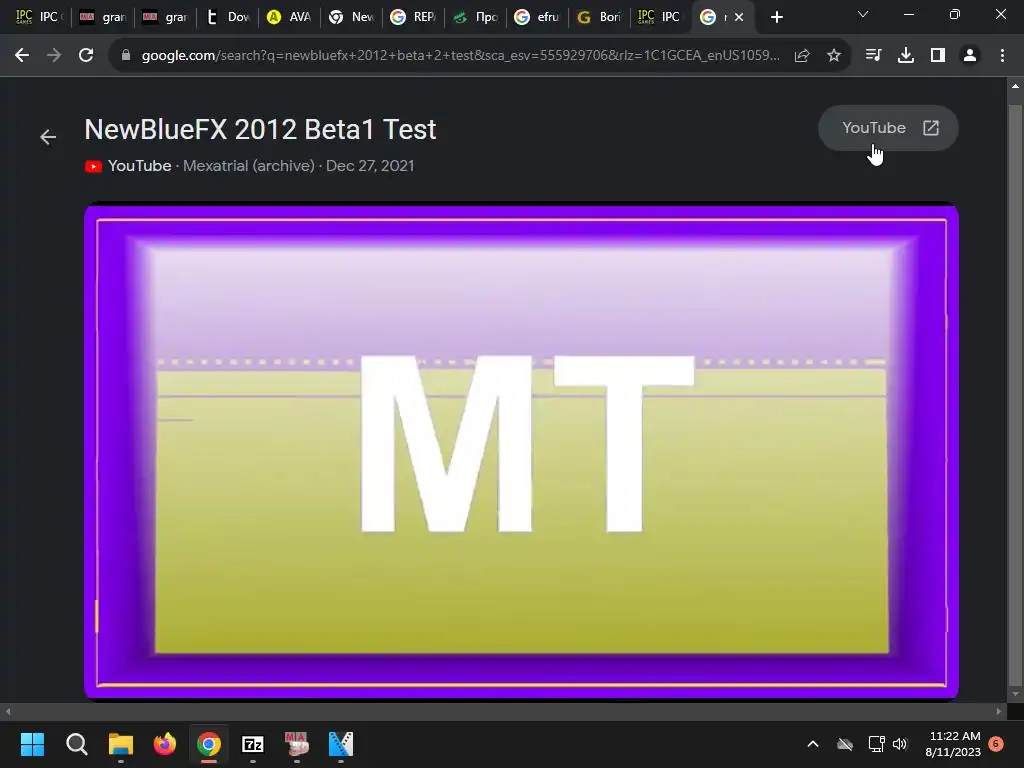Open the M-shaped video editor taskbar icon
This screenshot has width=1024, height=768.
pos(340,744)
